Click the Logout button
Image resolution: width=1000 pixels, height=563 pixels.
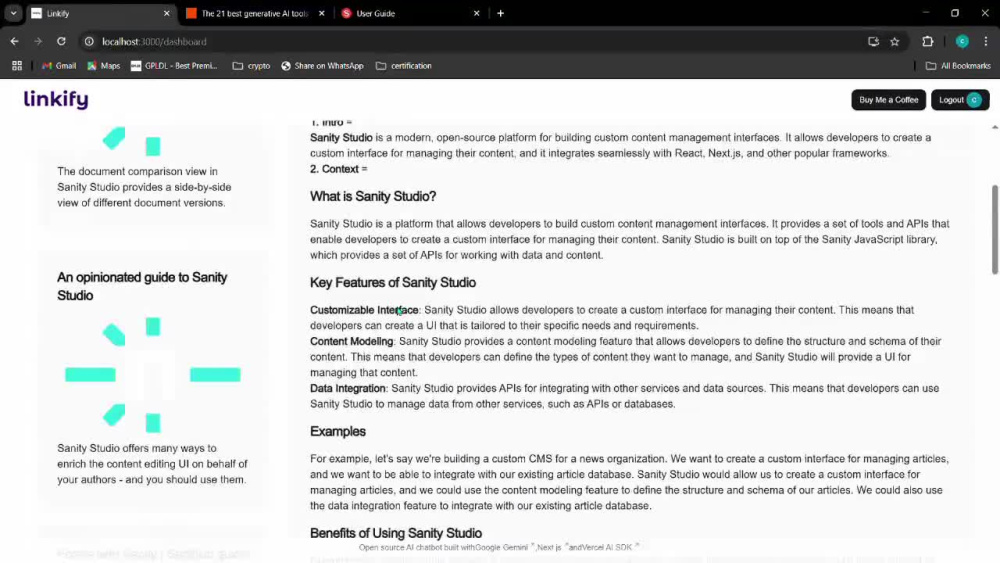pyautogui.click(x=960, y=99)
